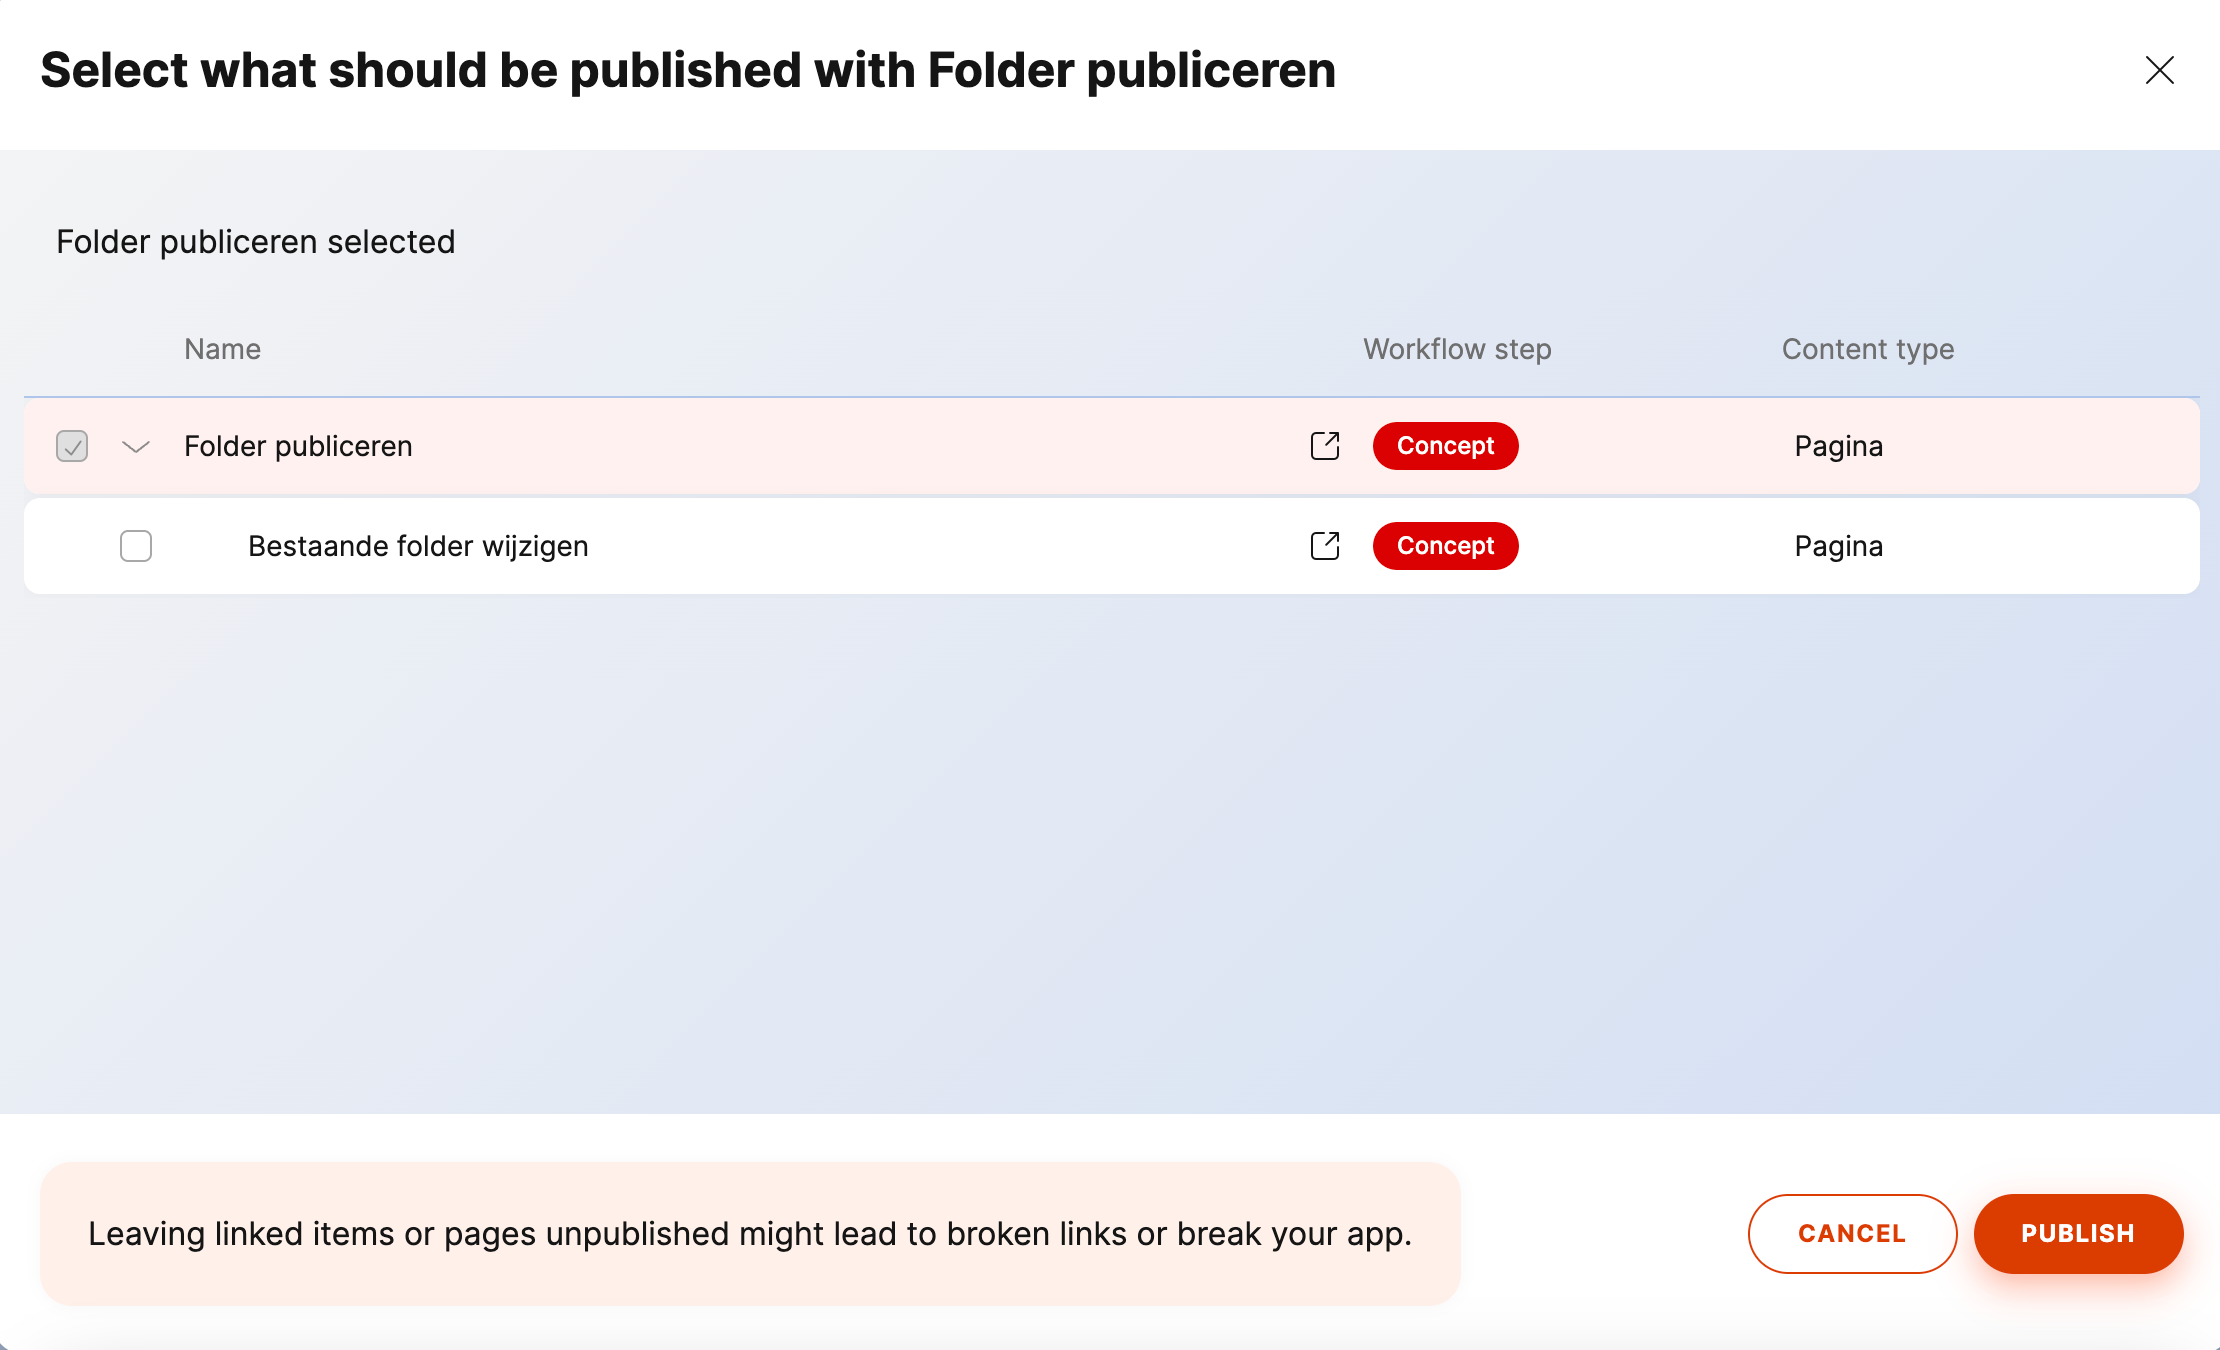Click the Name column header
The image size is (2220, 1350).
click(x=222, y=349)
